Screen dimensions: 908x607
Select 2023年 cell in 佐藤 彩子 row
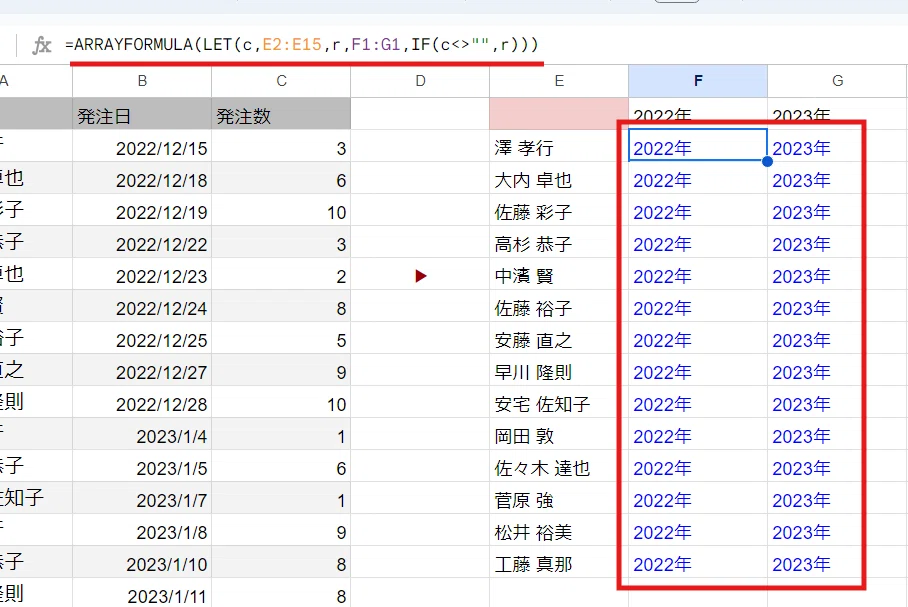[x=837, y=210]
